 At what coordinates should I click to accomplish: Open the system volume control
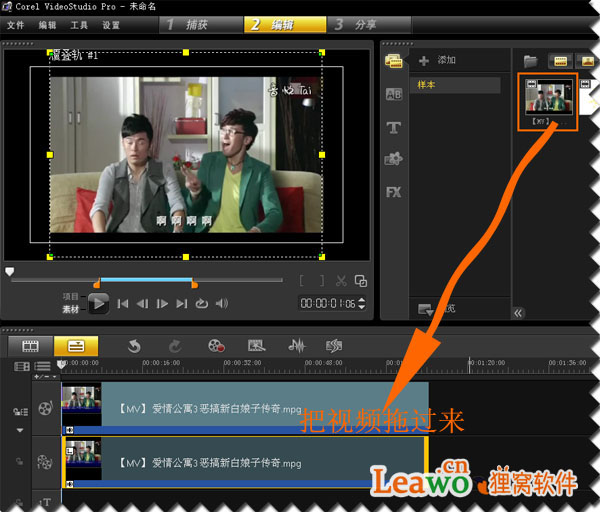222,304
